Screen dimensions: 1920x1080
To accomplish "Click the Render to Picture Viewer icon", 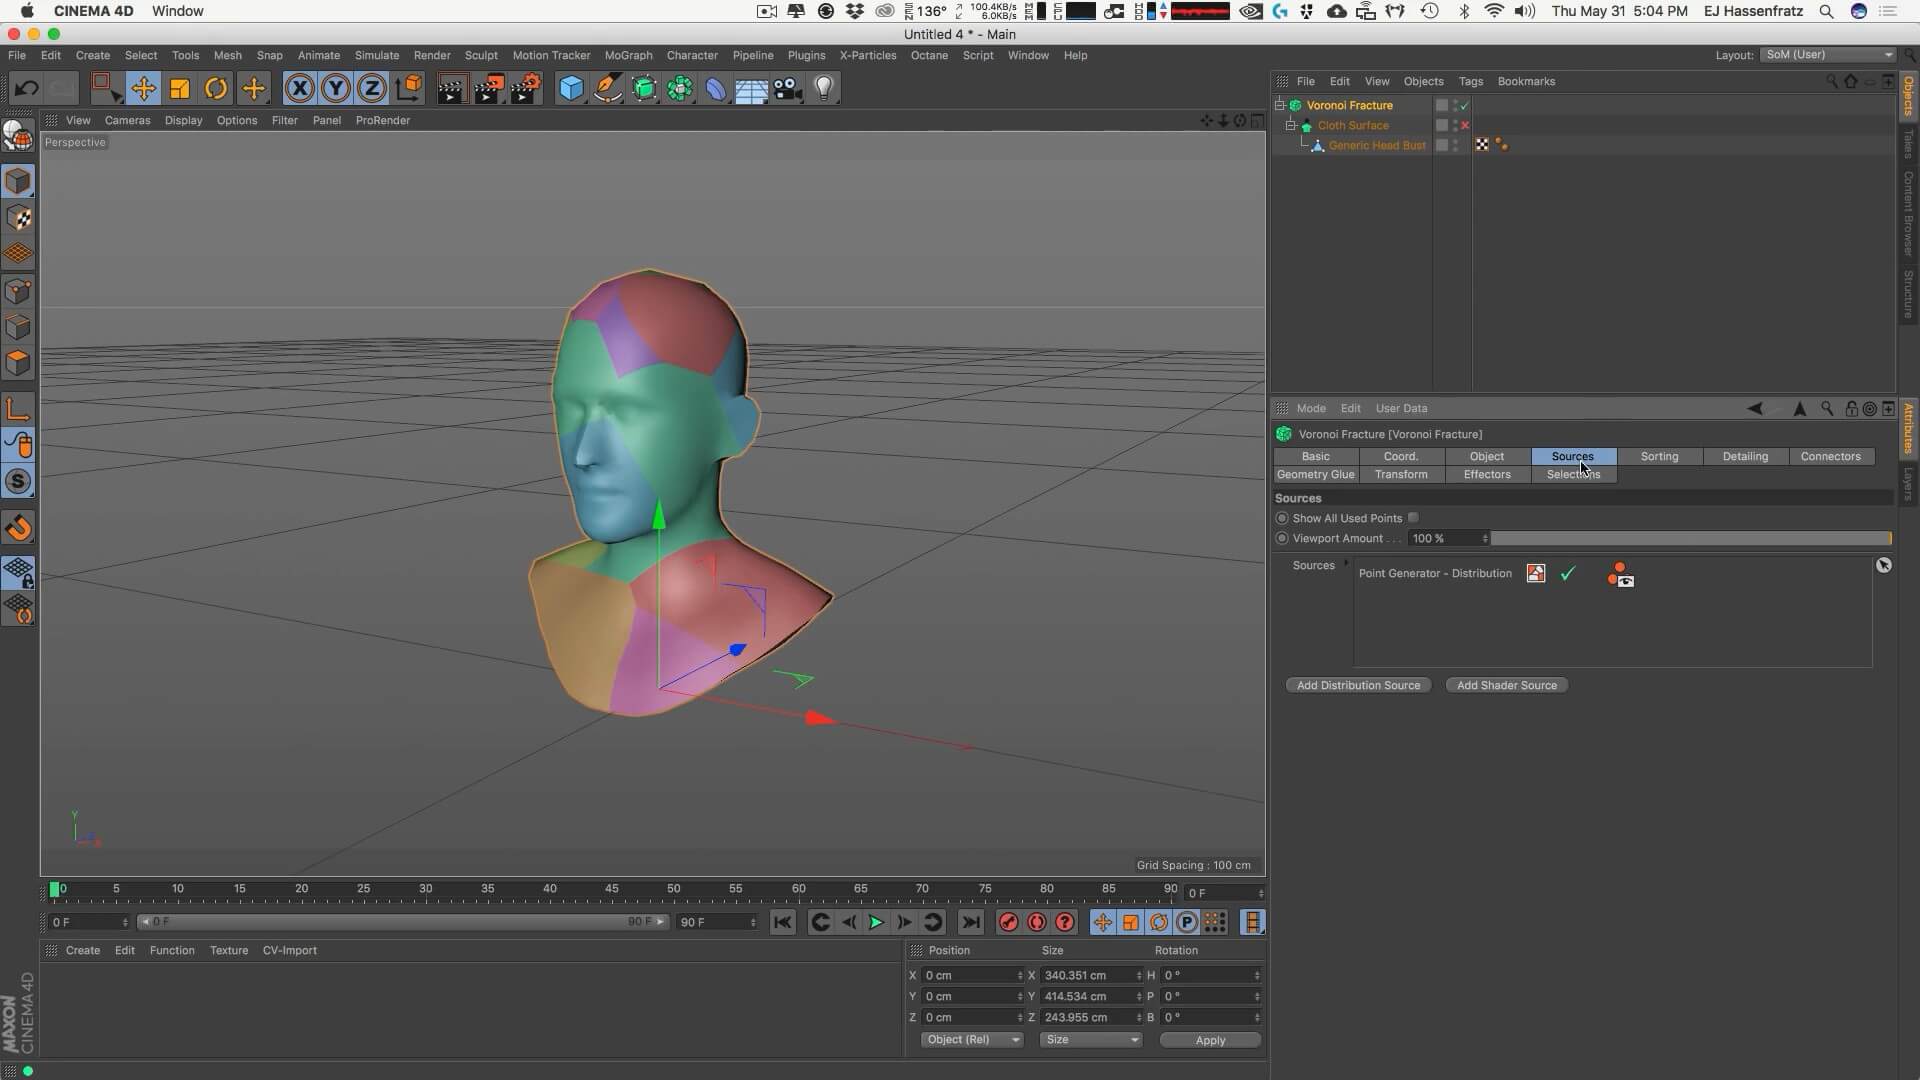I will 488,89.
